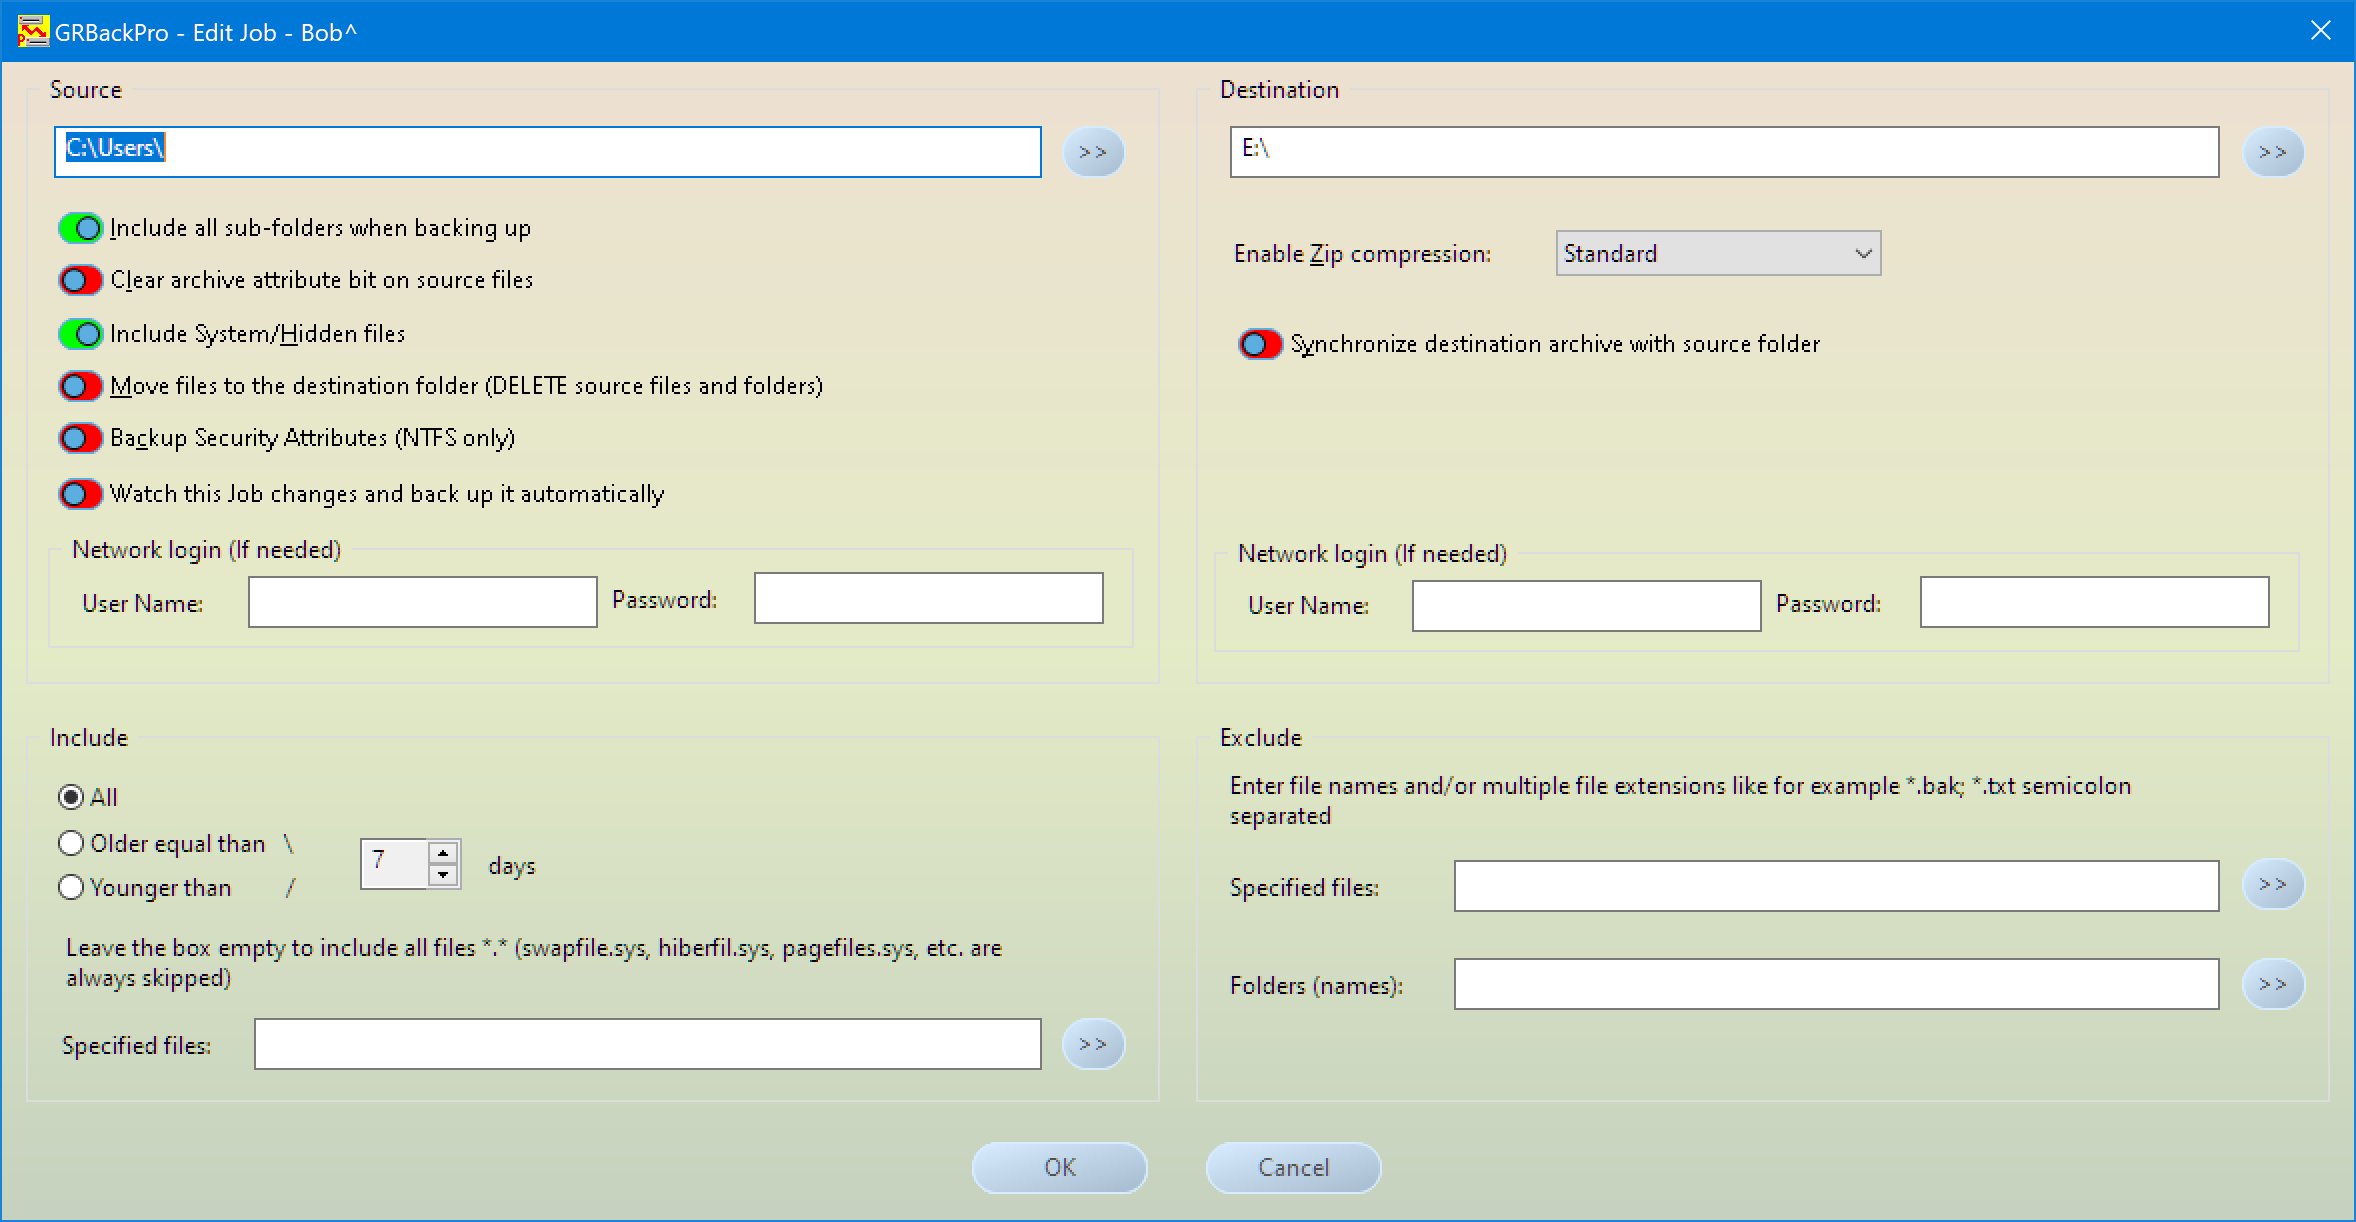Click the Destination browse >> button
The height and width of the screenshot is (1222, 2356).
[2272, 152]
